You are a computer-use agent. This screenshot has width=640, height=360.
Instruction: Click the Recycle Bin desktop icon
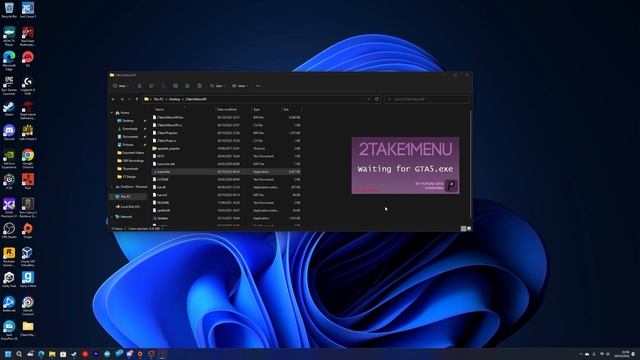point(9,10)
